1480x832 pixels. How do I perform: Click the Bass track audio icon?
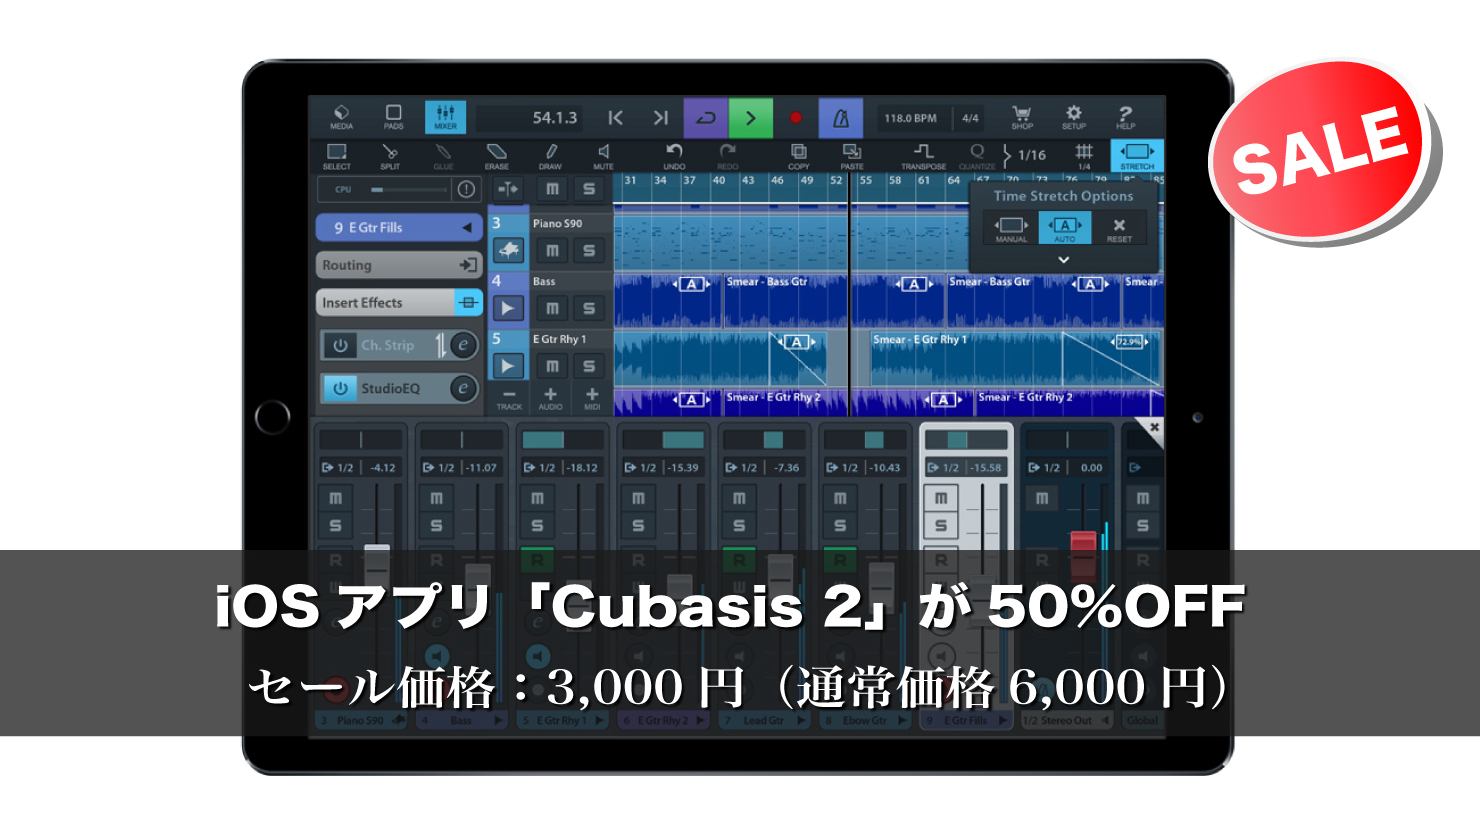pos(509,308)
